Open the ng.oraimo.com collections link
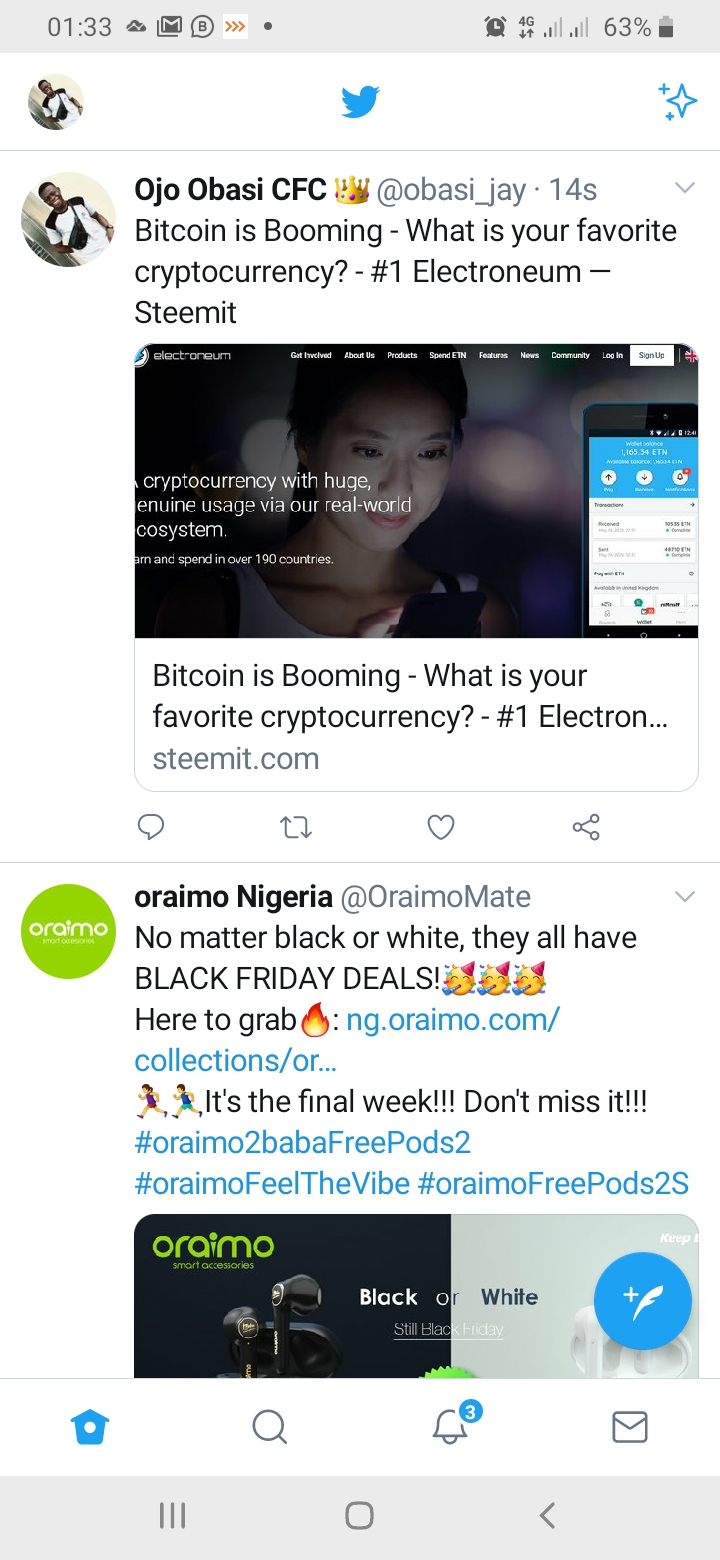The width and height of the screenshot is (720, 1560). [347, 1040]
